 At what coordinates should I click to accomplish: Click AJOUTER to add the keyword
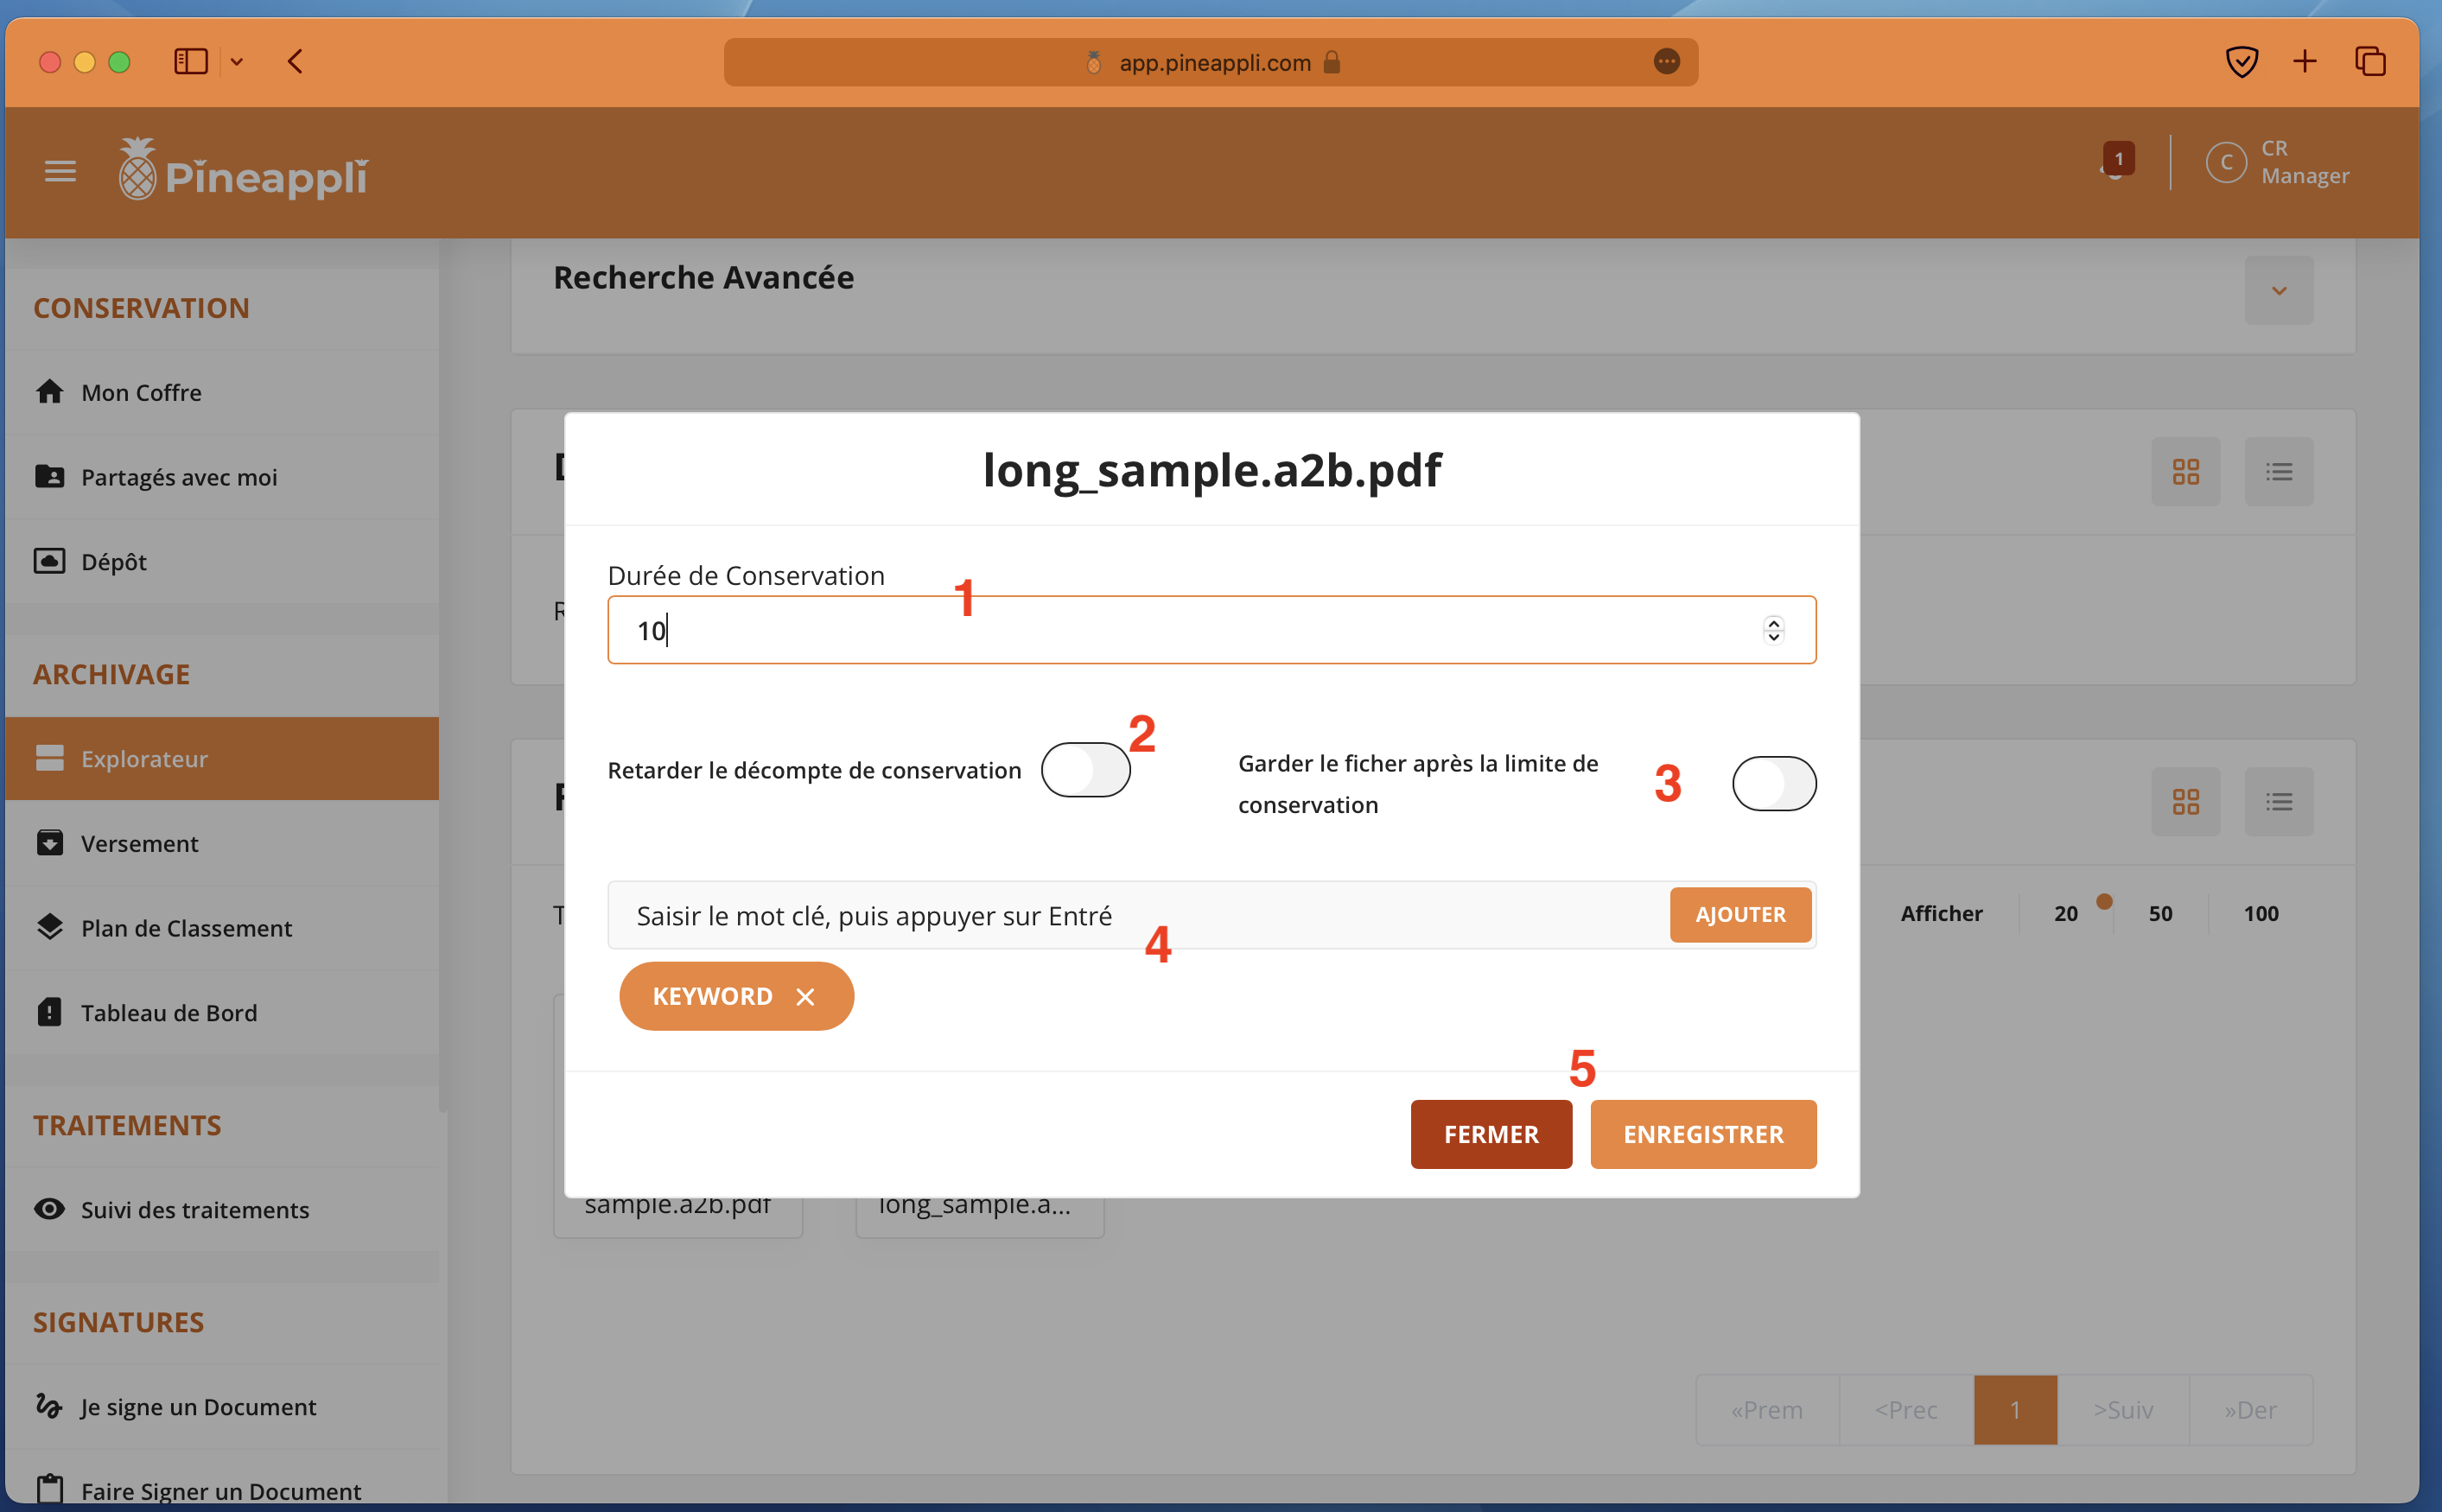[x=1739, y=915]
